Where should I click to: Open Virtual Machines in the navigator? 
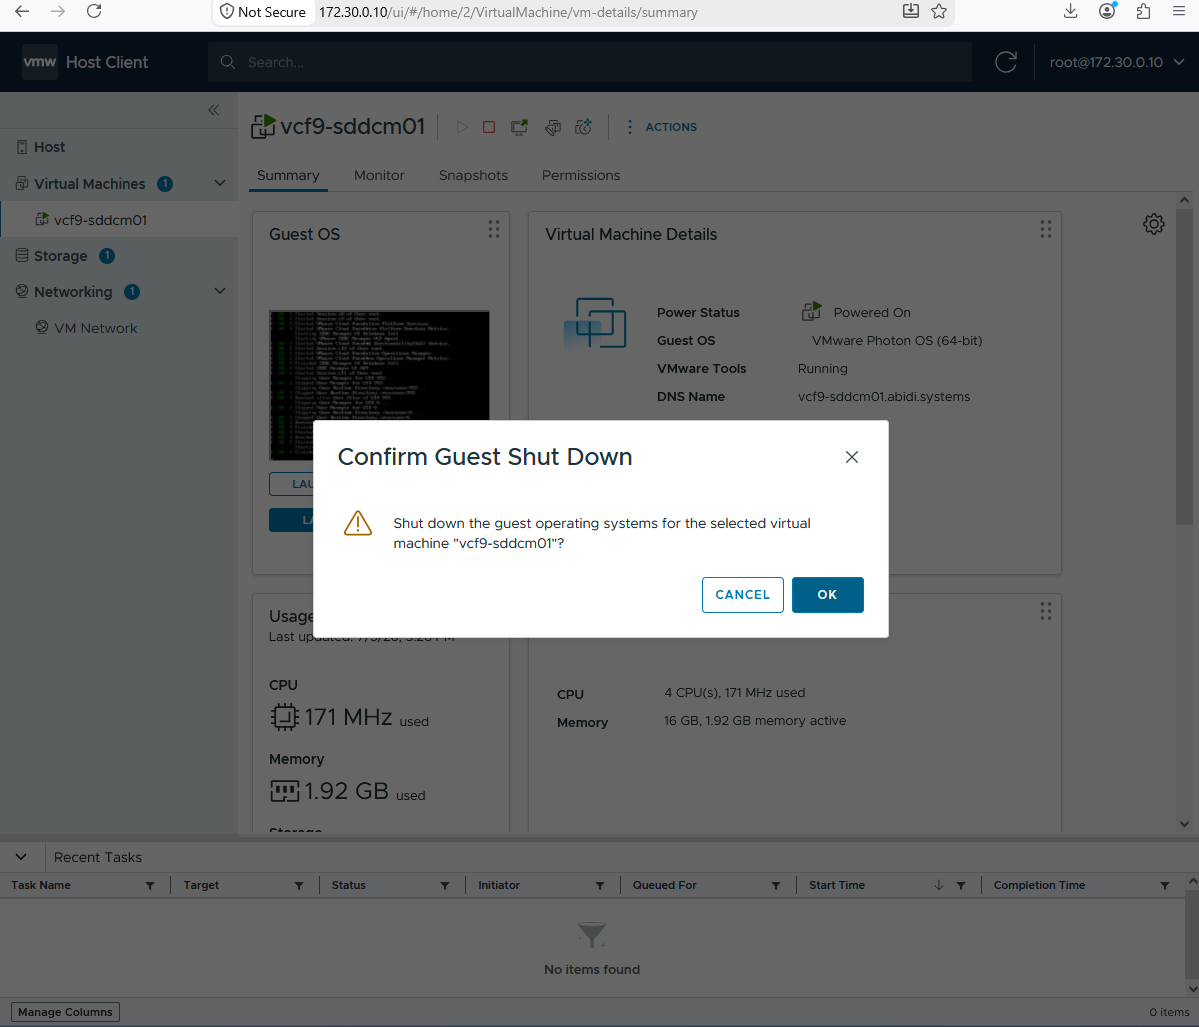point(89,184)
